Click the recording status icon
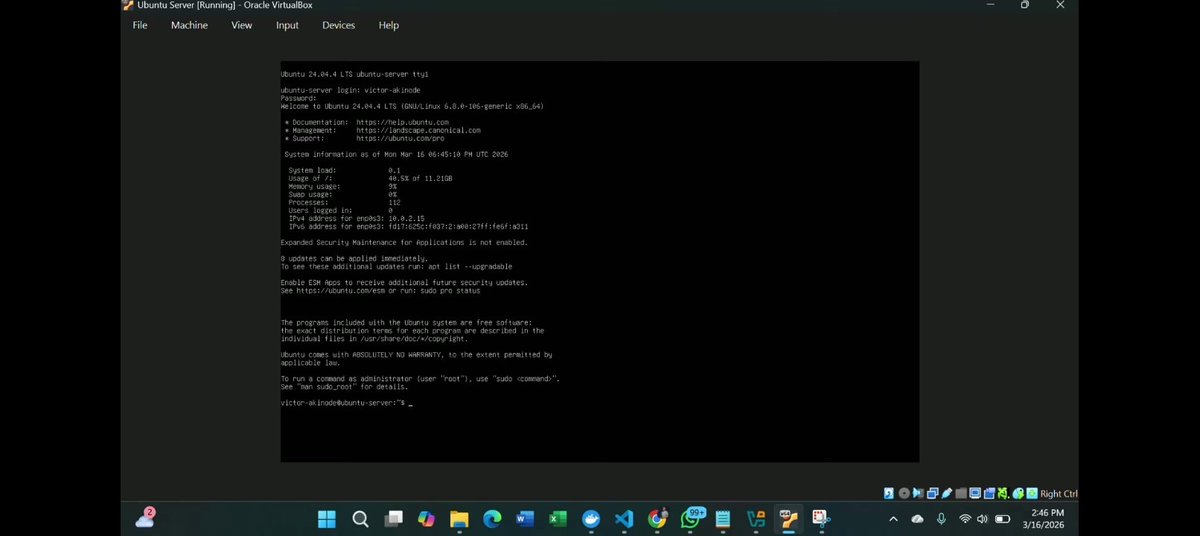 (x=989, y=493)
